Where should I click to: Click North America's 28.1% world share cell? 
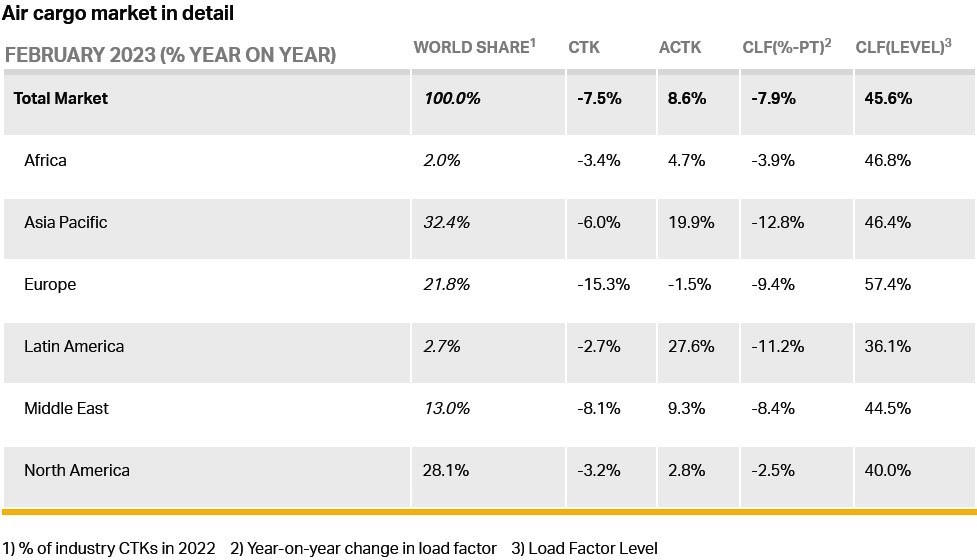point(446,470)
